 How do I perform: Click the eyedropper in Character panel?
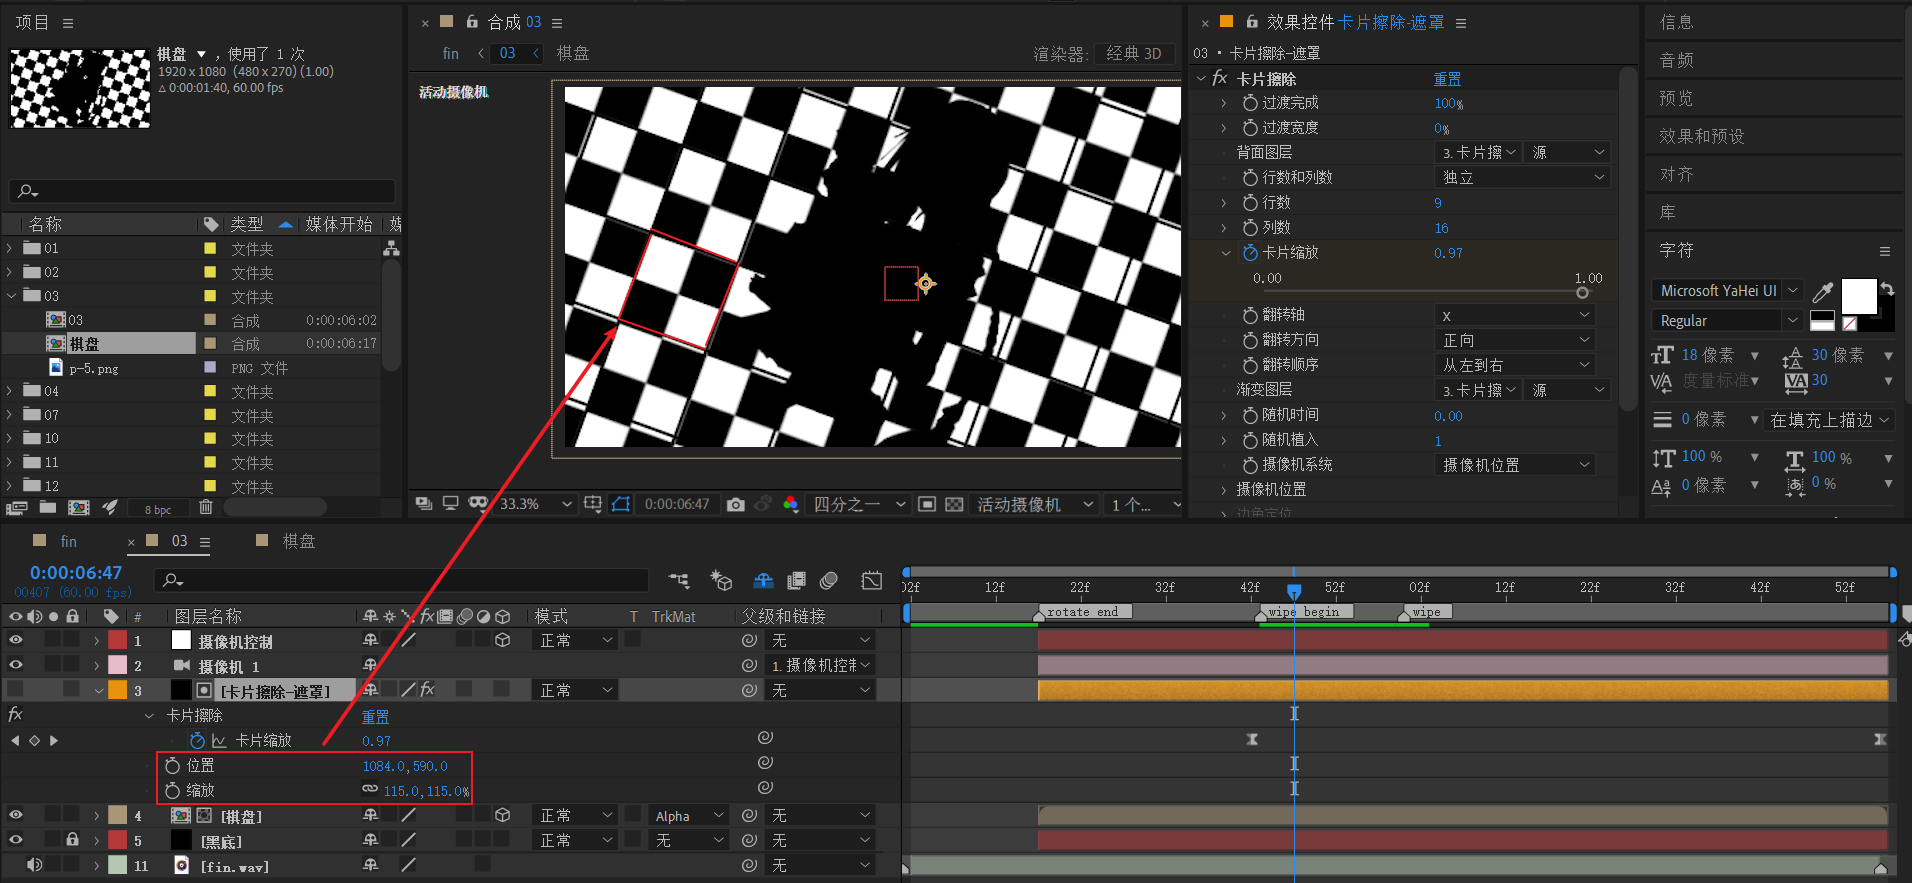coord(1823,292)
